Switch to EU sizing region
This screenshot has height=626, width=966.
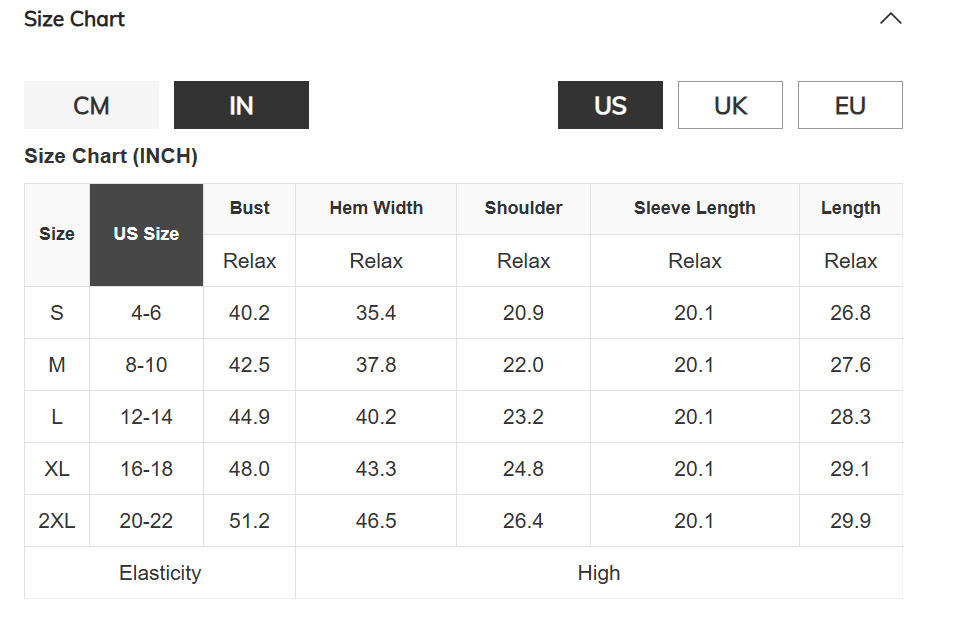pos(850,105)
